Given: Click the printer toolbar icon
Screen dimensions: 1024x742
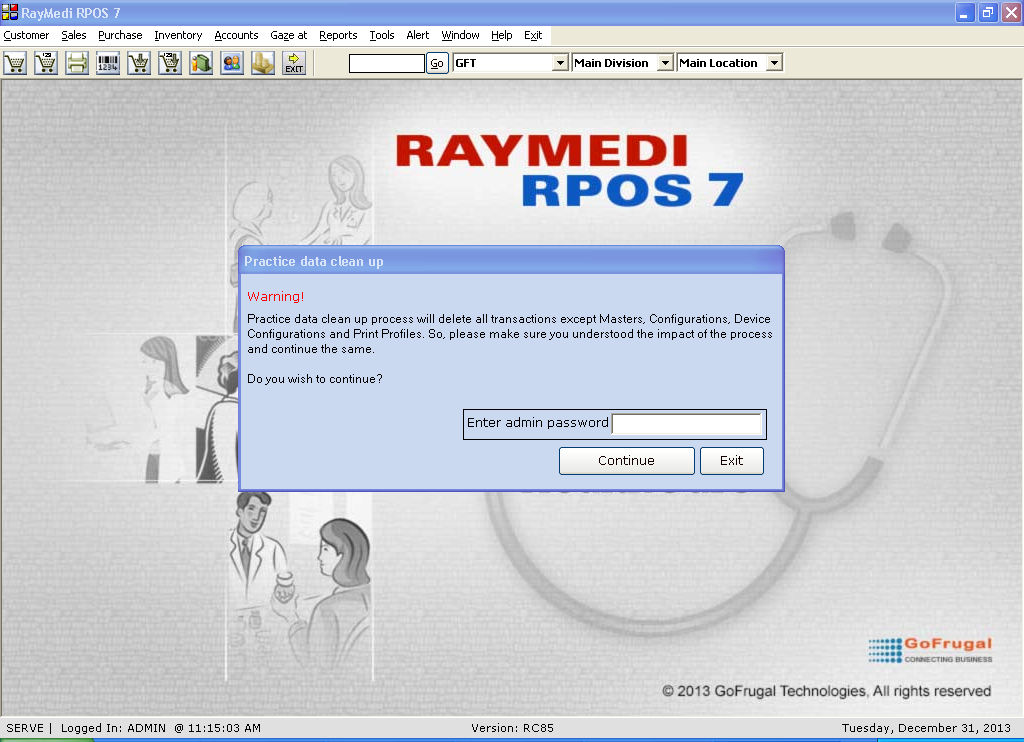Looking at the screenshot, I should pyautogui.click(x=77, y=63).
